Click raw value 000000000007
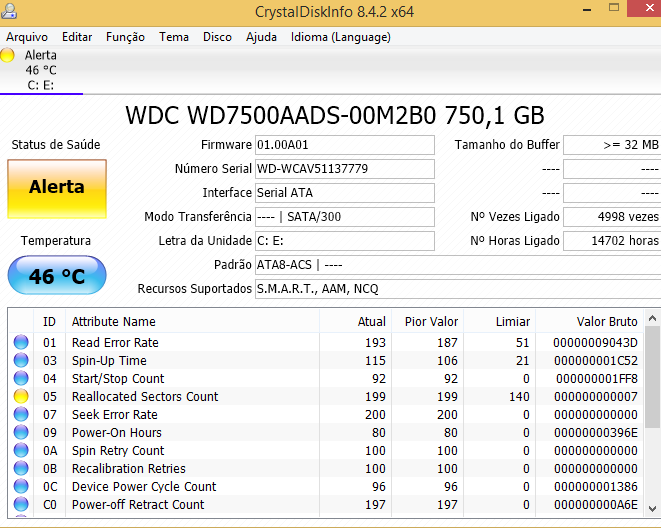661x528 pixels. (596, 397)
